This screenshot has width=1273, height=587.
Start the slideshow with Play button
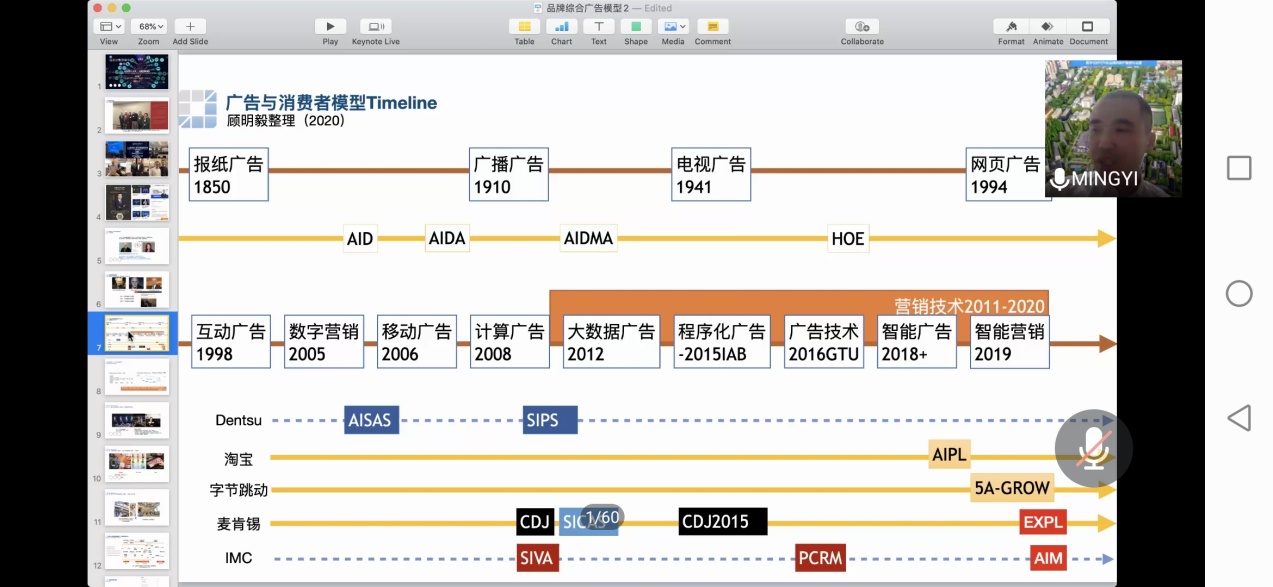tap(330, 27)
